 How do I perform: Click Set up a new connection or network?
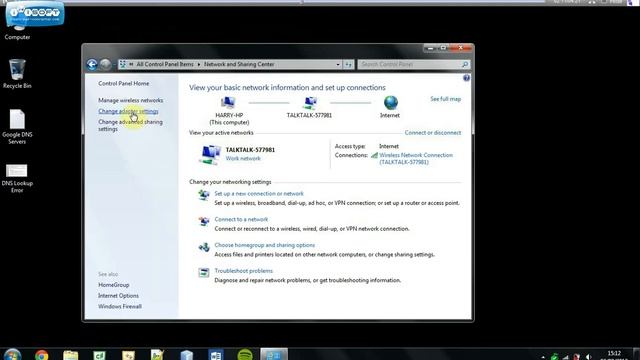(259, 193)
